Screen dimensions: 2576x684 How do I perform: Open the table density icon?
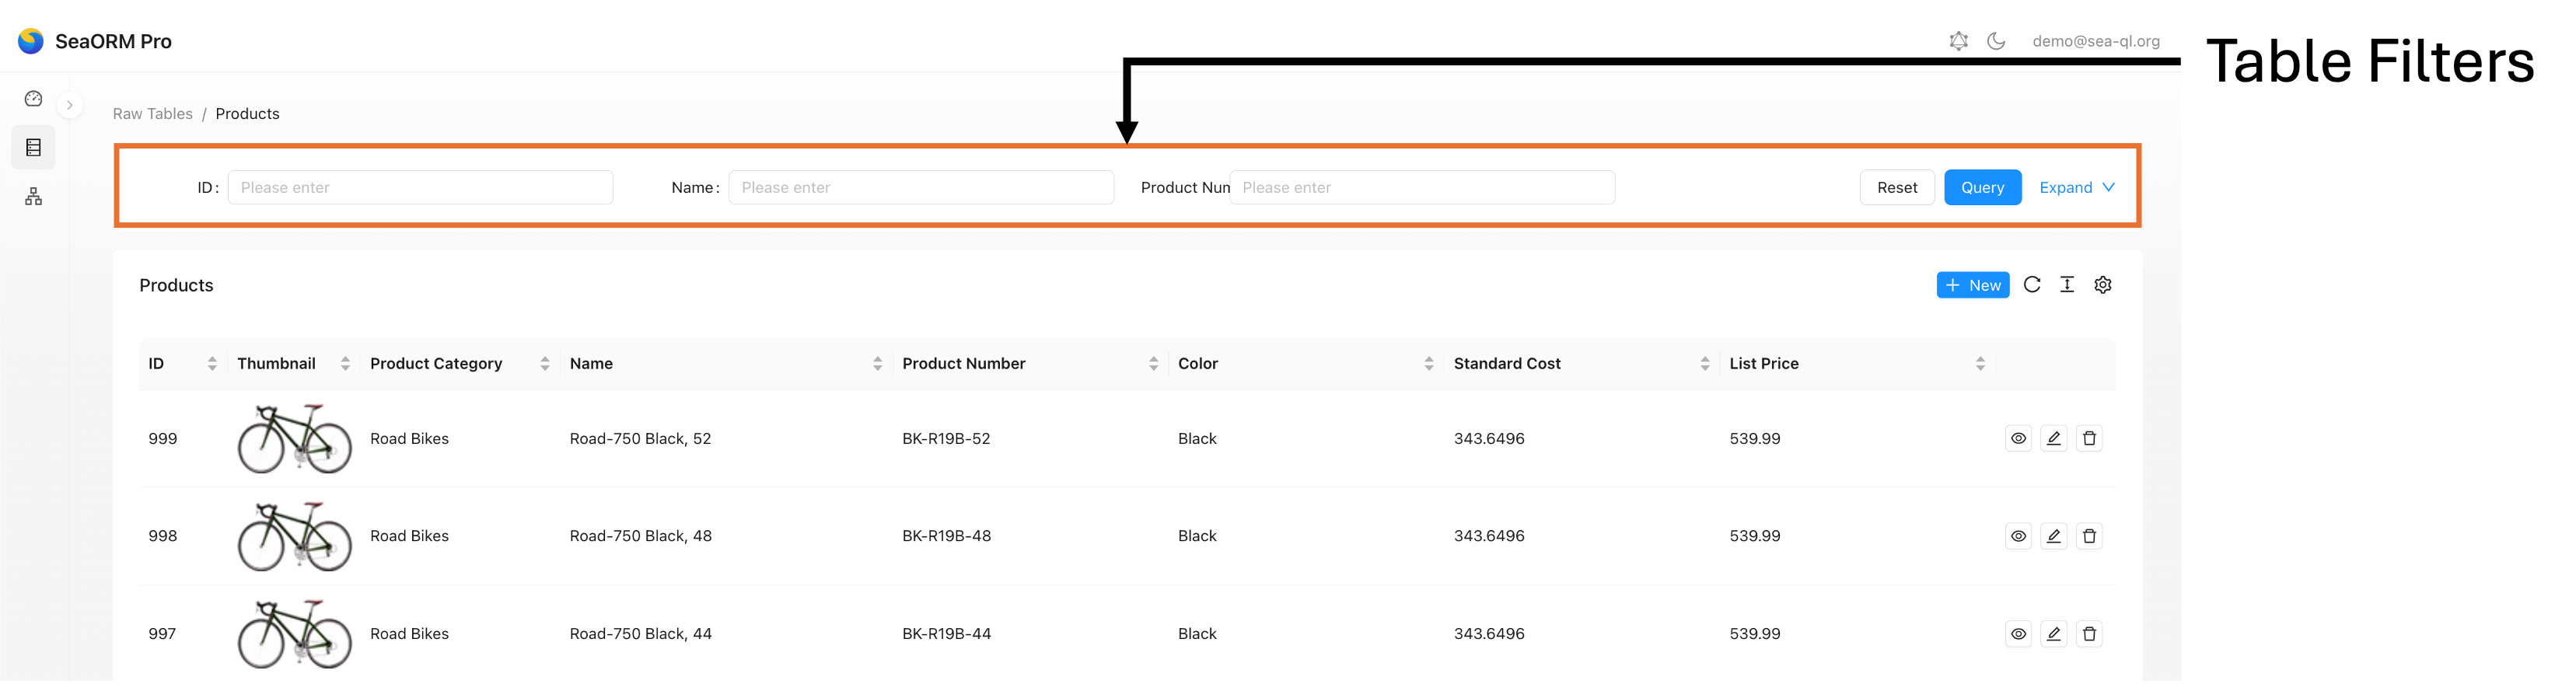pyautogui.click(x=2067, y=285)
